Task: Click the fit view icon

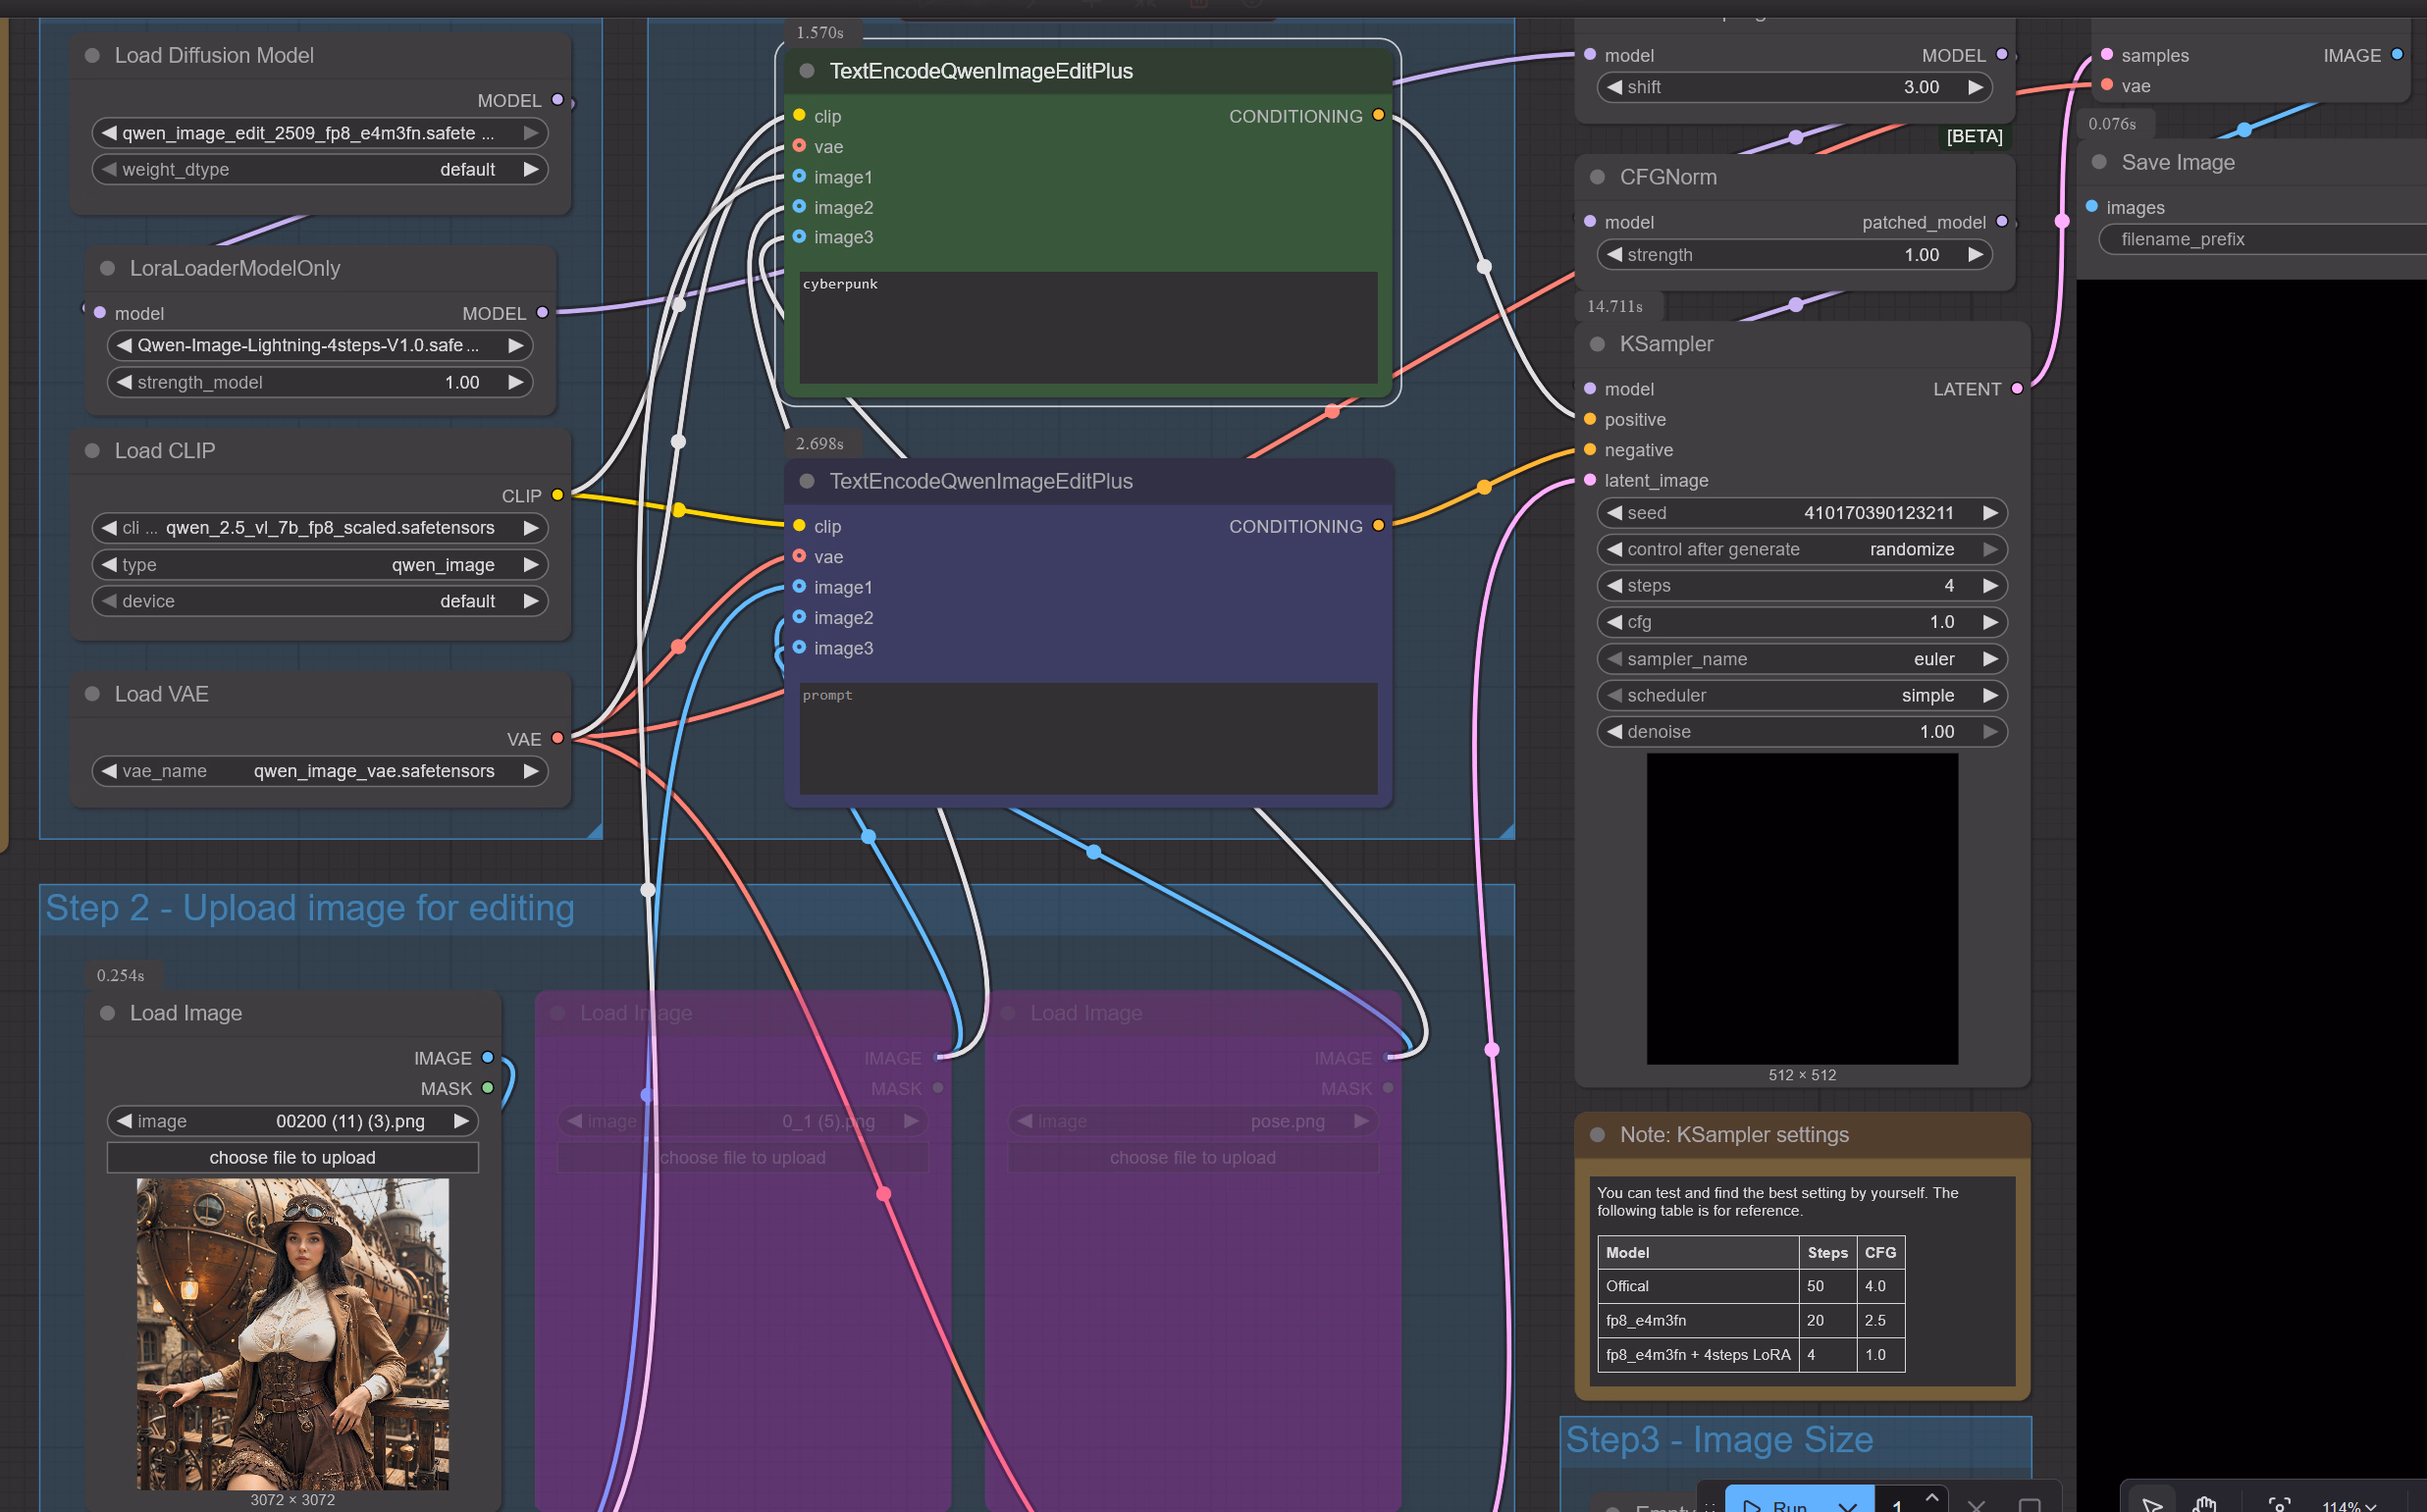Action: (2279, 1504)
